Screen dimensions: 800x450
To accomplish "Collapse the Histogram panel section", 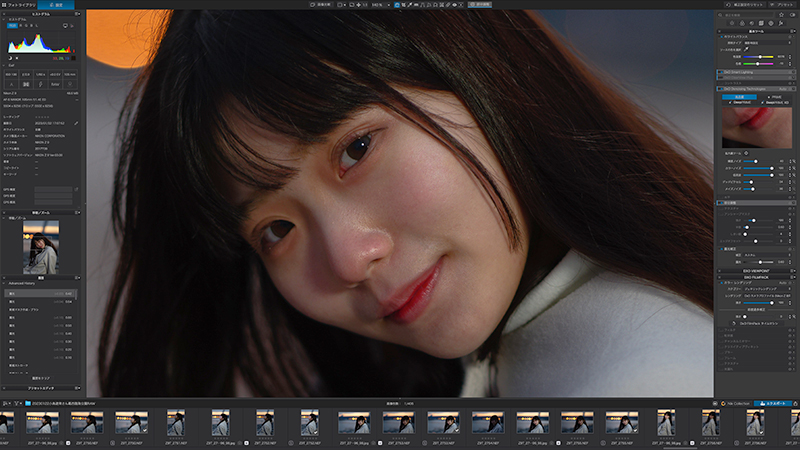I will pyautogui.click(x=3, y=18).
